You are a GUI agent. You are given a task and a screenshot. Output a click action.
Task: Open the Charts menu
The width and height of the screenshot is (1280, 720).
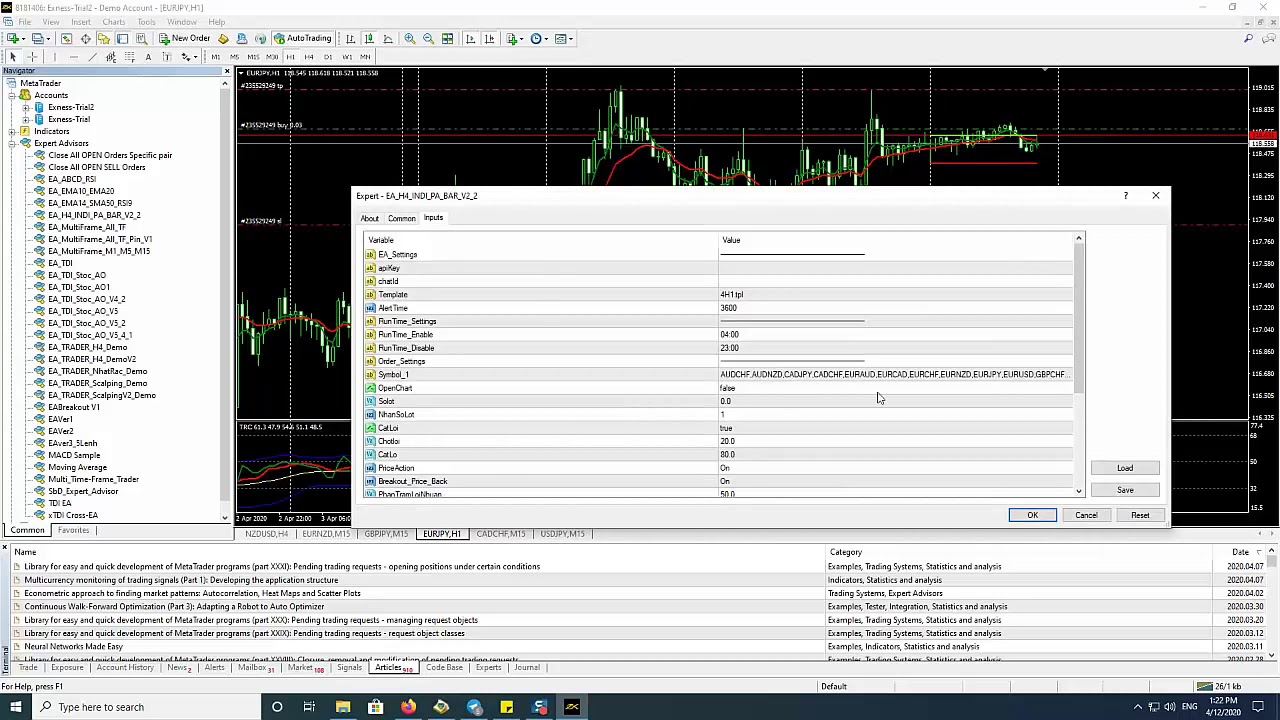114,21
